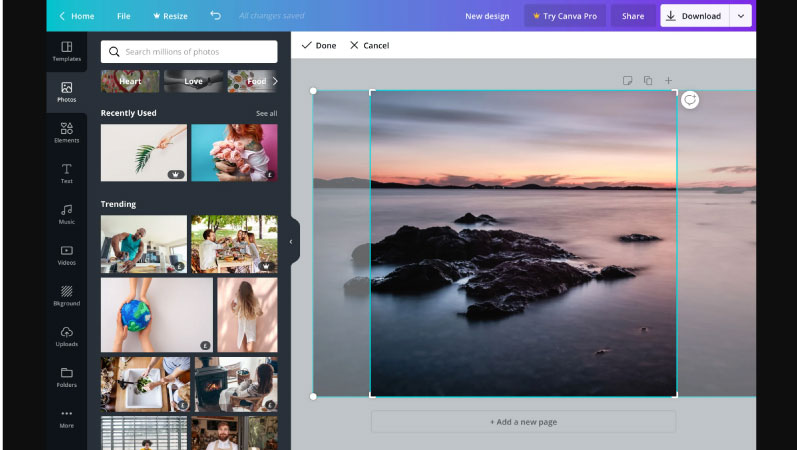This screenshot has width=800, height=450.
Task: Go back to Home
Action: [x=76, y=16]
